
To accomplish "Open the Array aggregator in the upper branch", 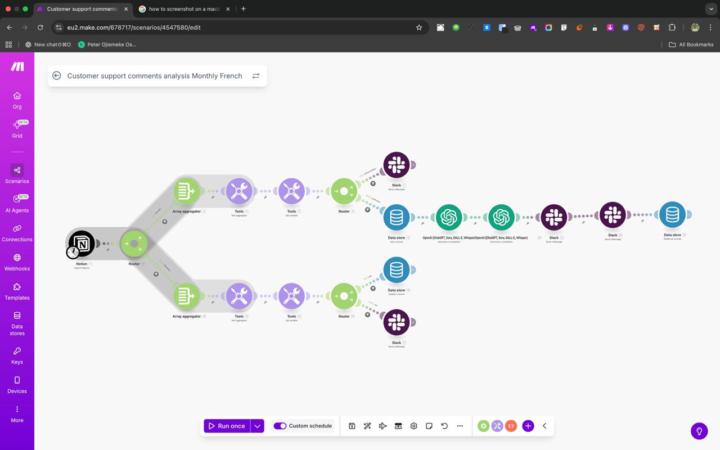I will pos(186,191).
